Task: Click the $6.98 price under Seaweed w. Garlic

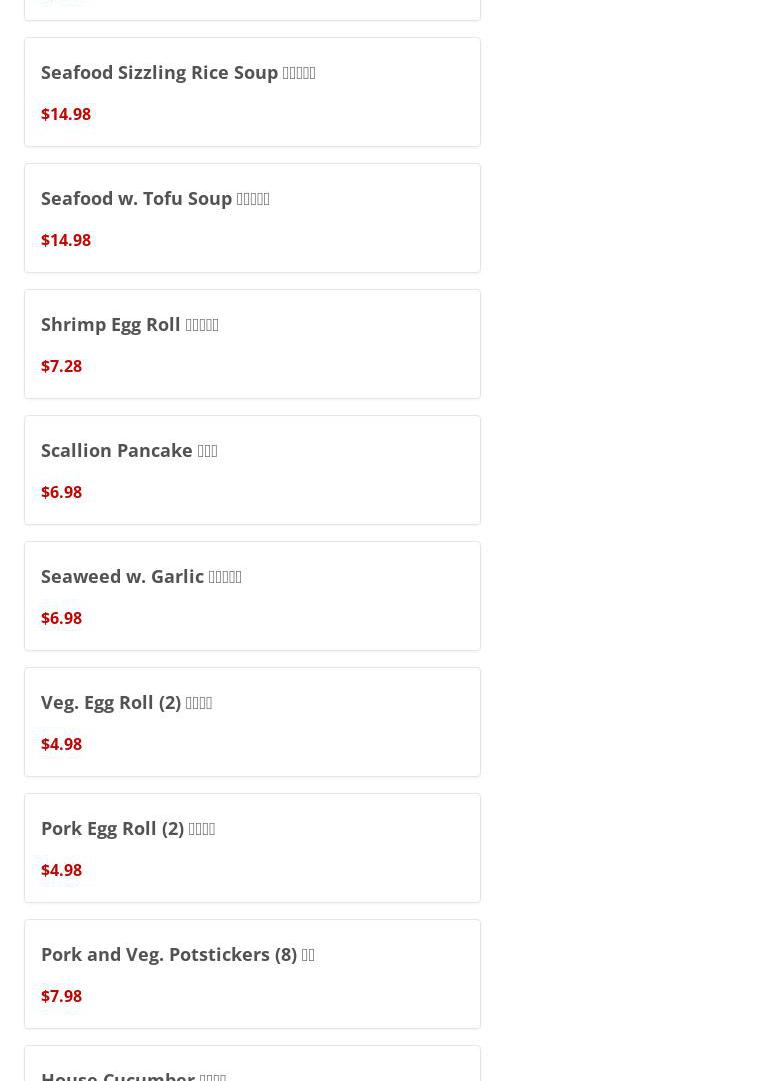Action: [x=61, y=618]
